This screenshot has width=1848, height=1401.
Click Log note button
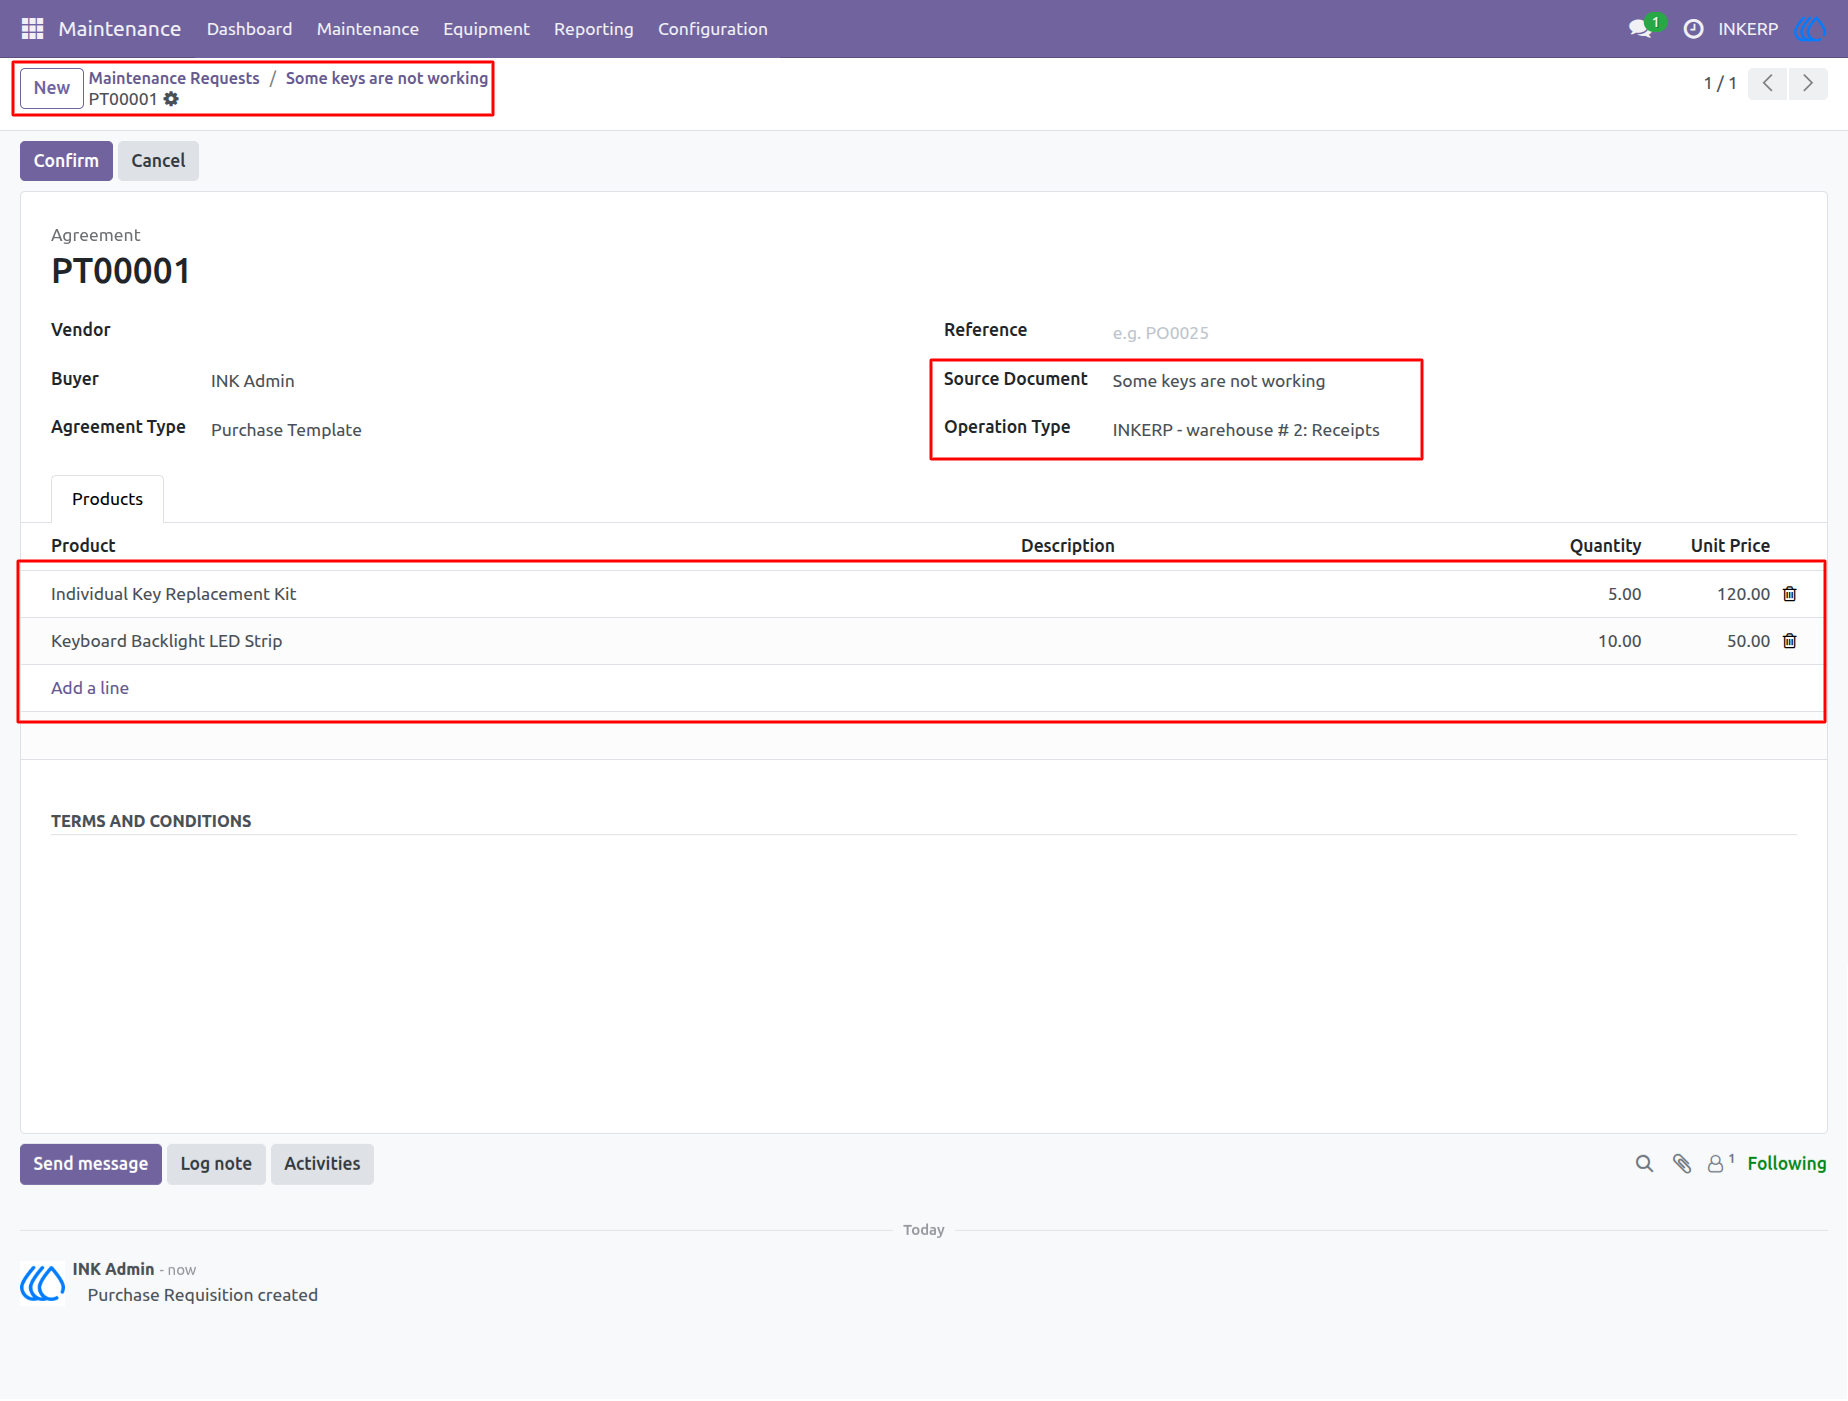point(216,1164)
